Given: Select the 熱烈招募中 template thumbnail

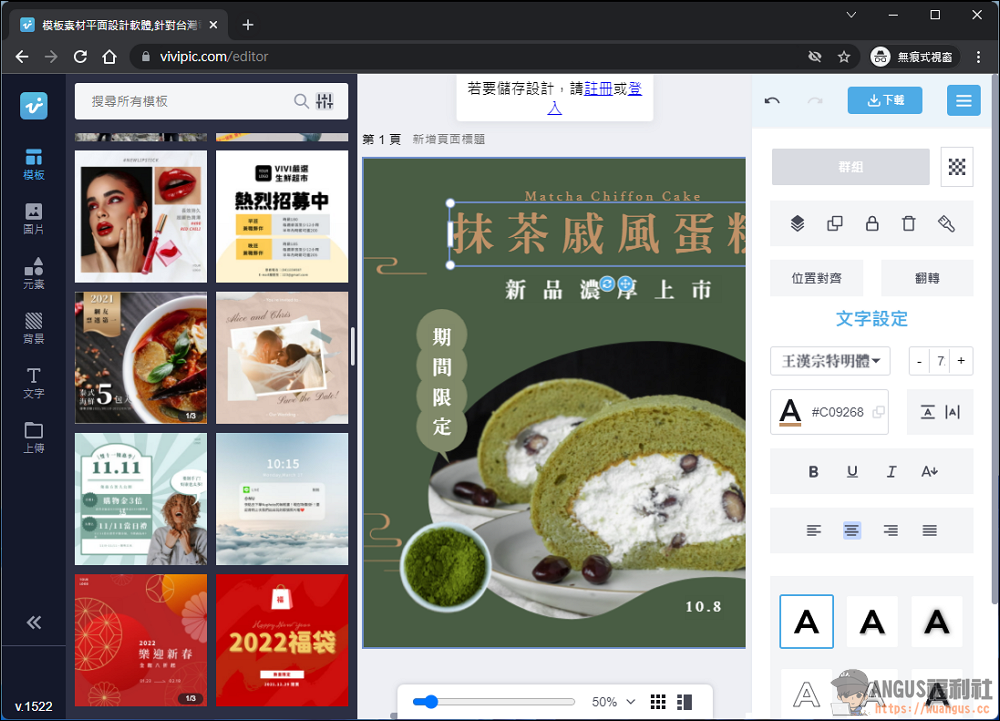Looking at the screenshot, I should pos(282,216).
